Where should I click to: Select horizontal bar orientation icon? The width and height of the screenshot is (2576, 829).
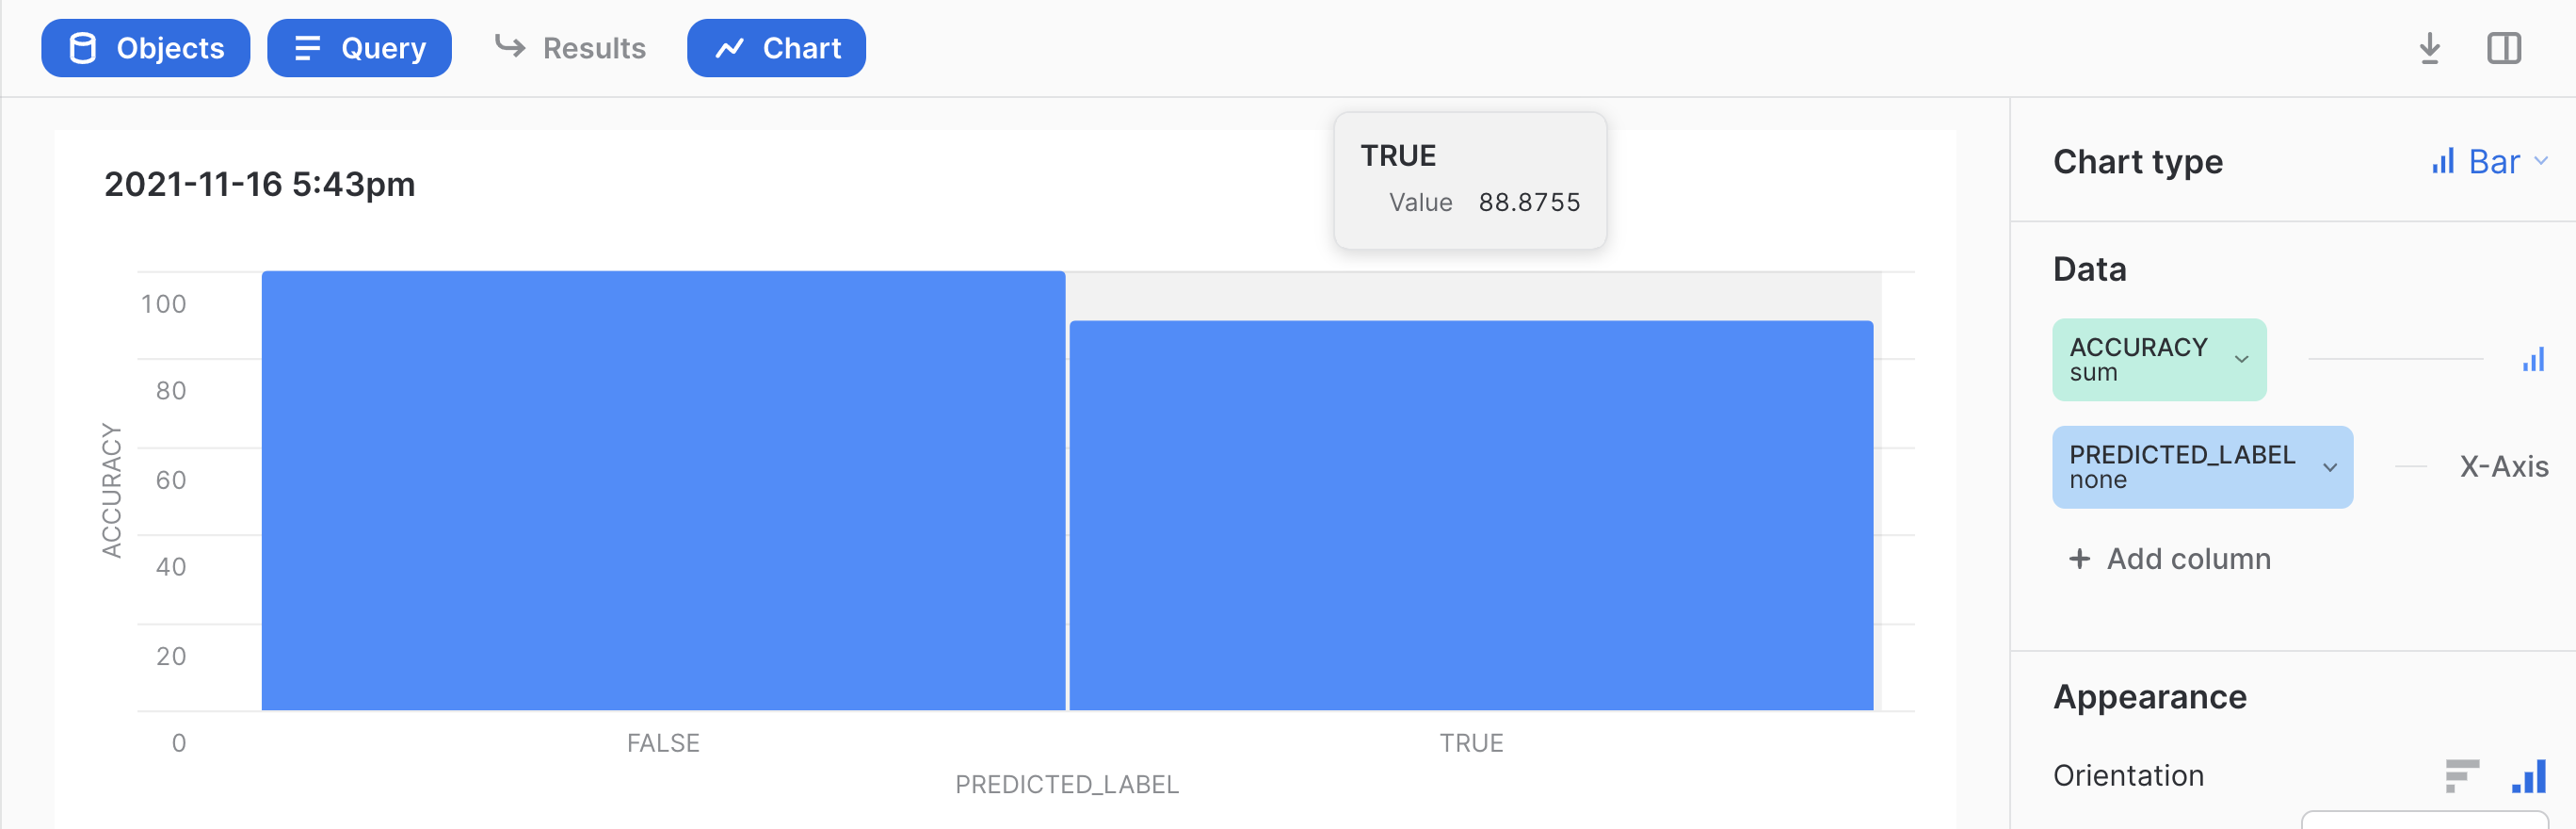[x=2461, y=775]
